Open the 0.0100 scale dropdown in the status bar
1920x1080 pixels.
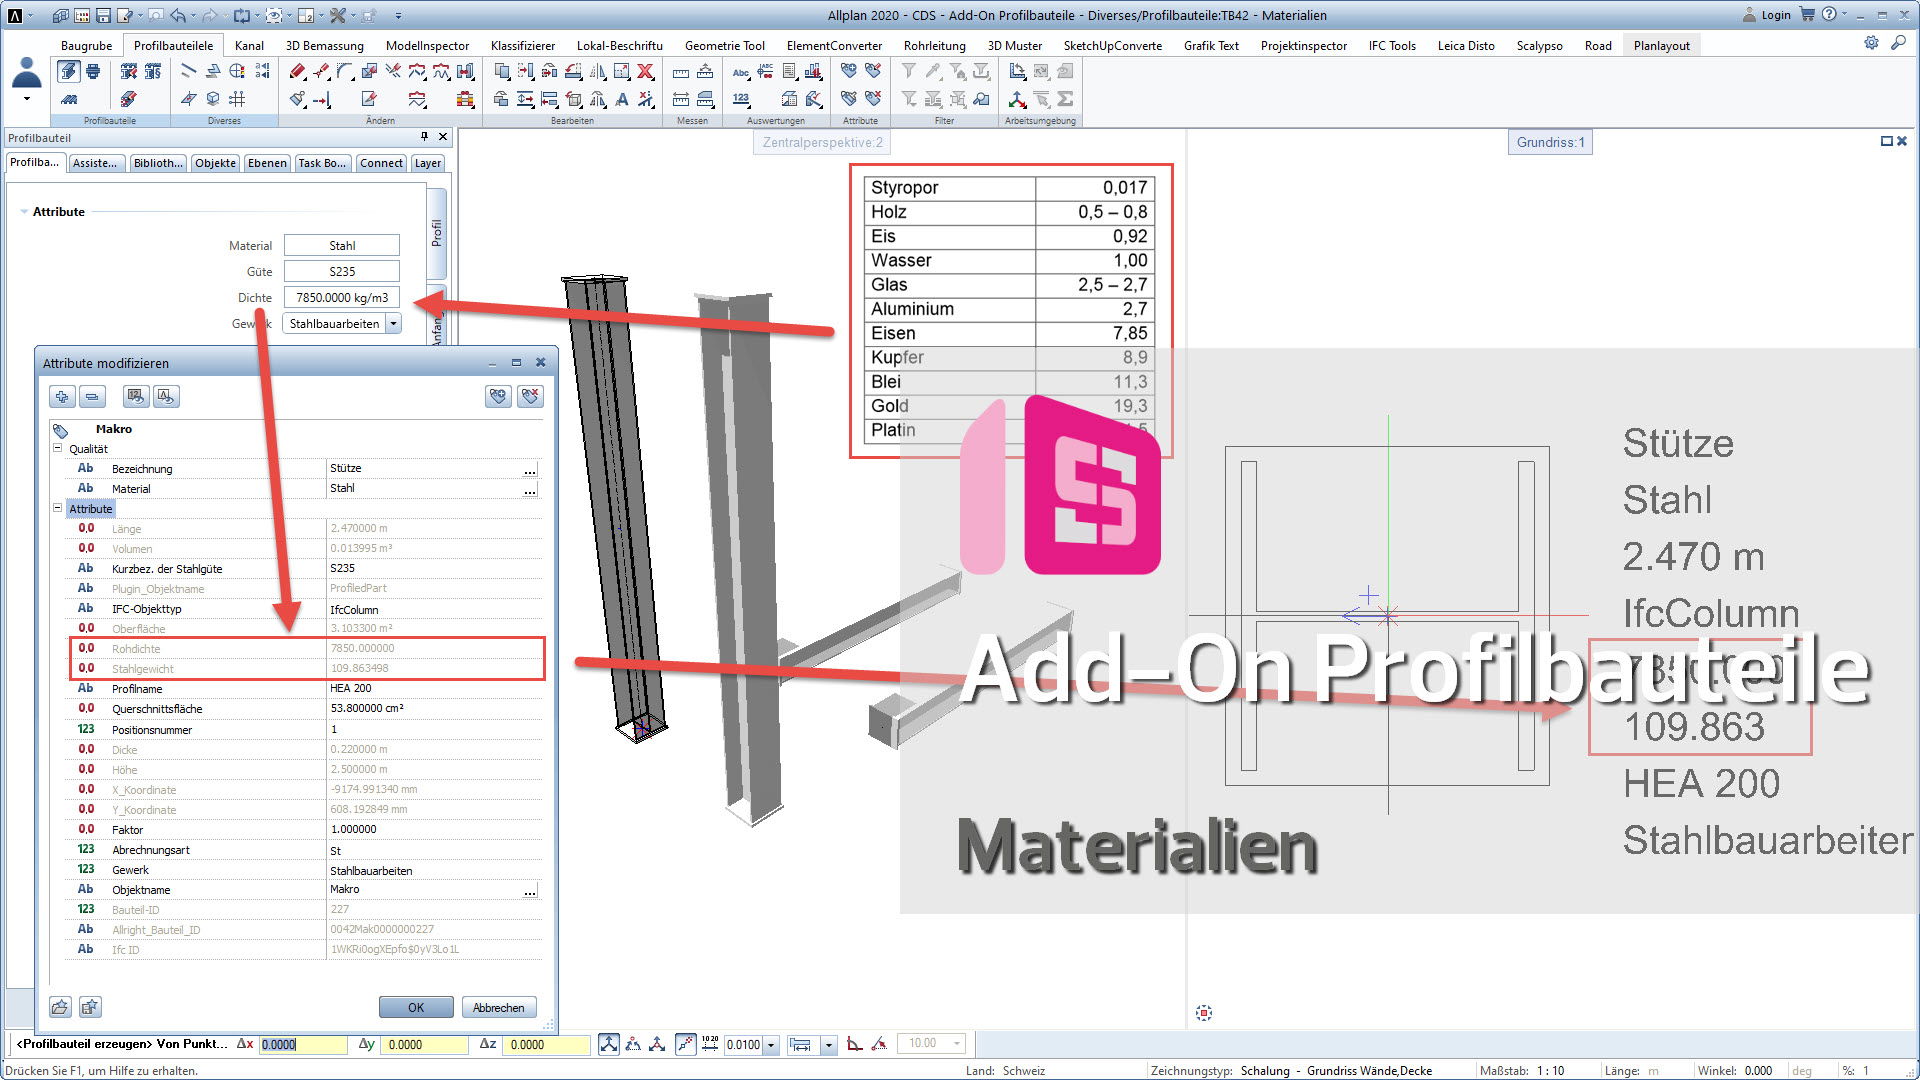(x=770, y=1044)
